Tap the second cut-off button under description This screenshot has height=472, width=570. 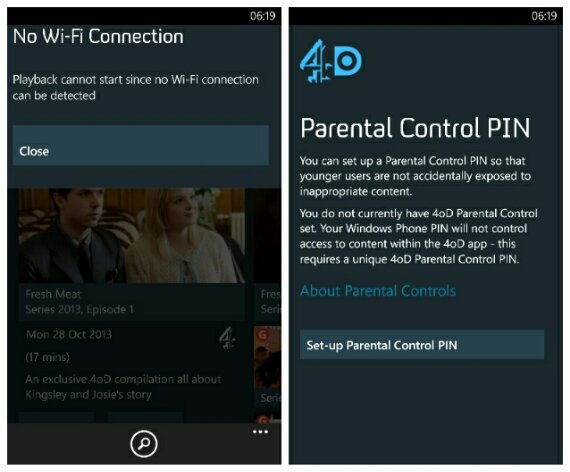(x=145, y=417)
